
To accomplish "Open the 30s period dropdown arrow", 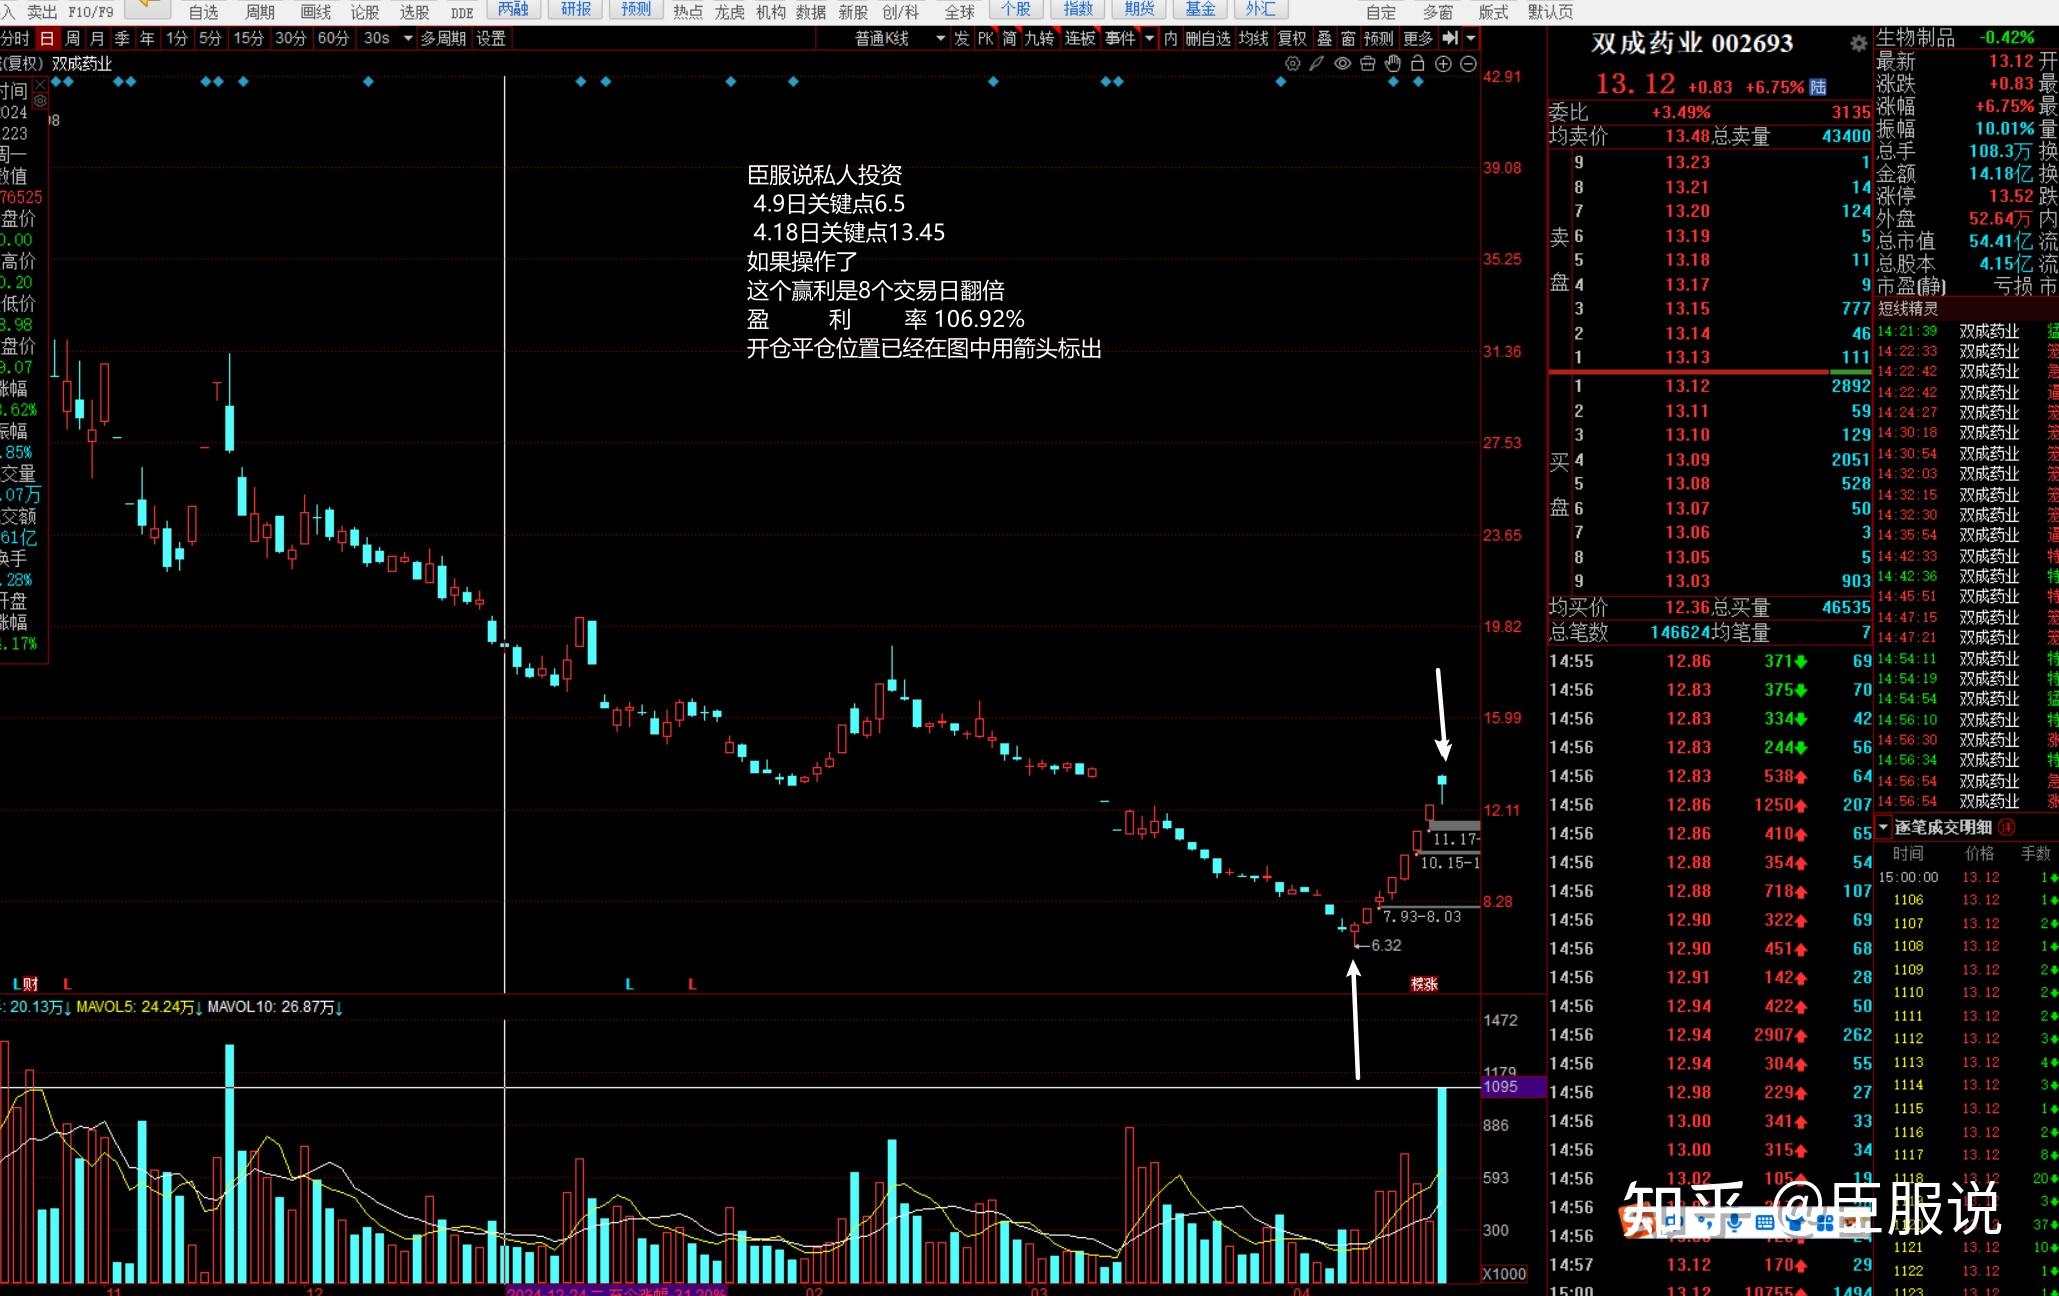I will click(x=408, y=38).
